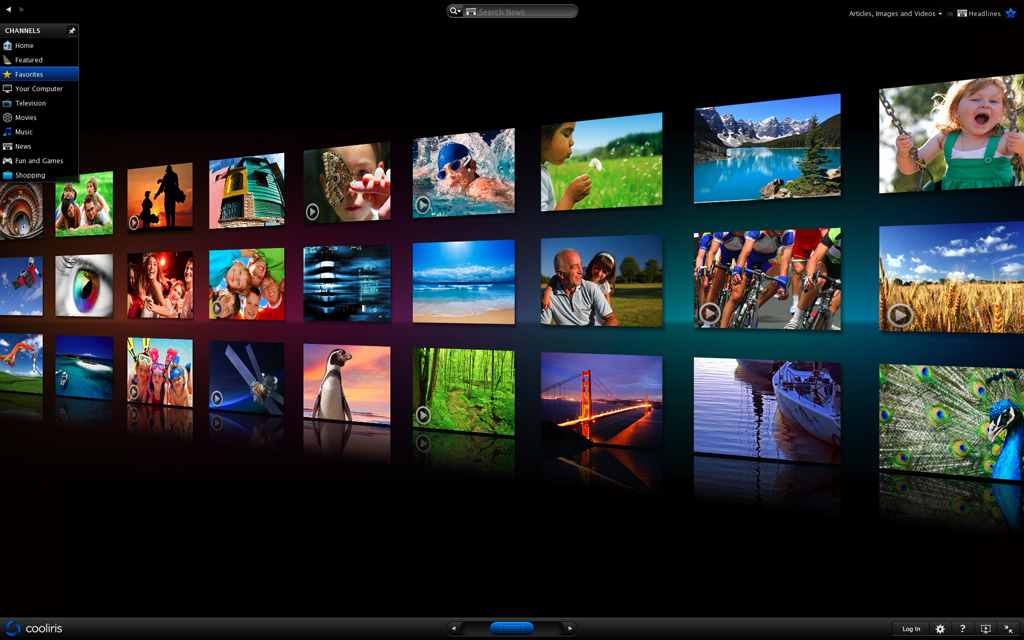The image size is (1024, 640).
Task: Open the colorful eye thumbnail
Action: point(84,285)
